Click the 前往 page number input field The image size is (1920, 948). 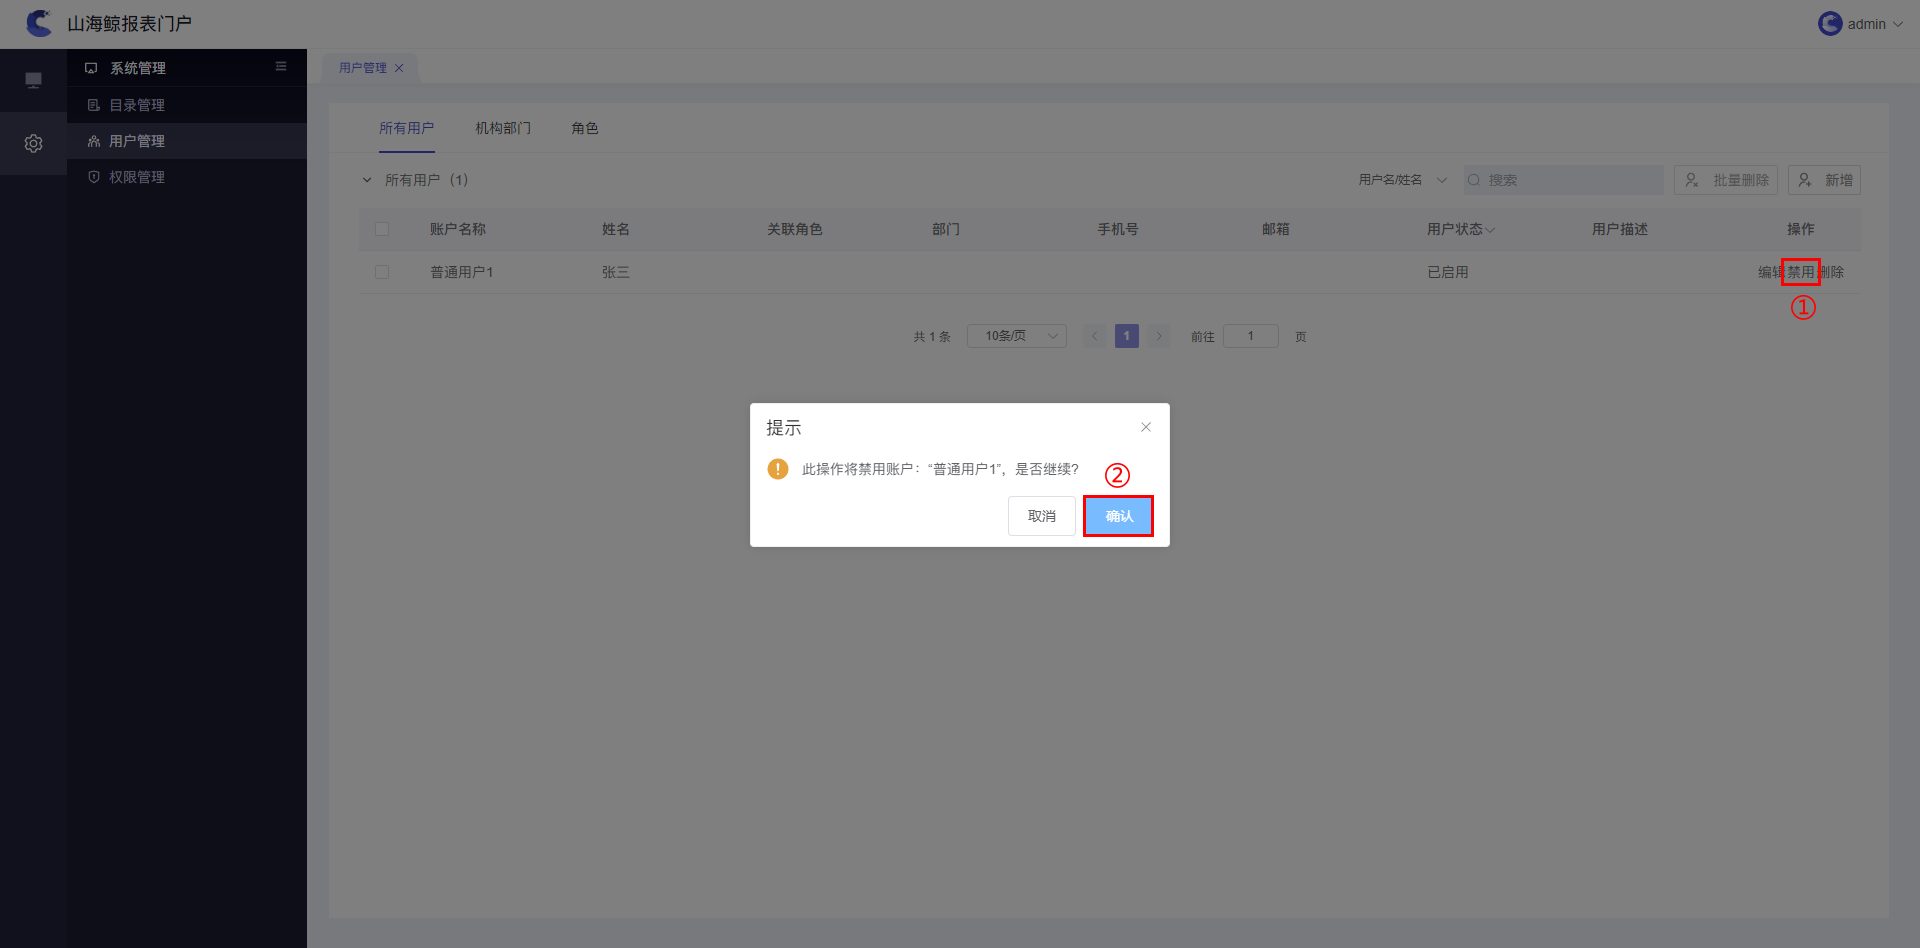[1250, 336]
